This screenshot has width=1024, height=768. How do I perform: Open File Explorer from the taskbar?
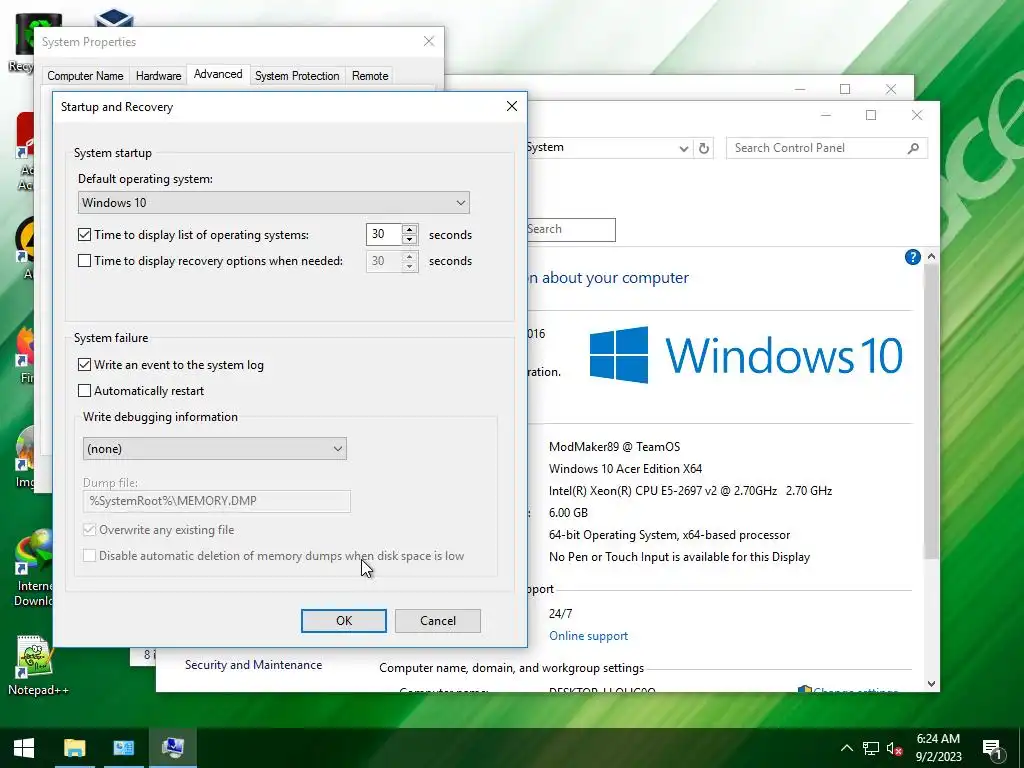point(74,748)
